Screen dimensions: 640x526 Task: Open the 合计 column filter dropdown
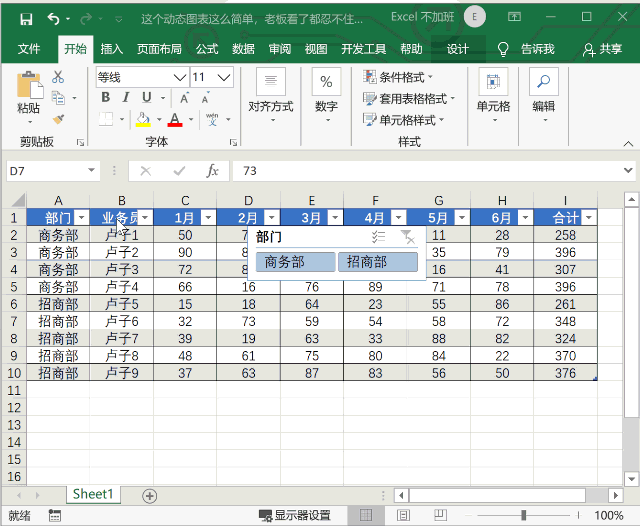click(589, 218)
